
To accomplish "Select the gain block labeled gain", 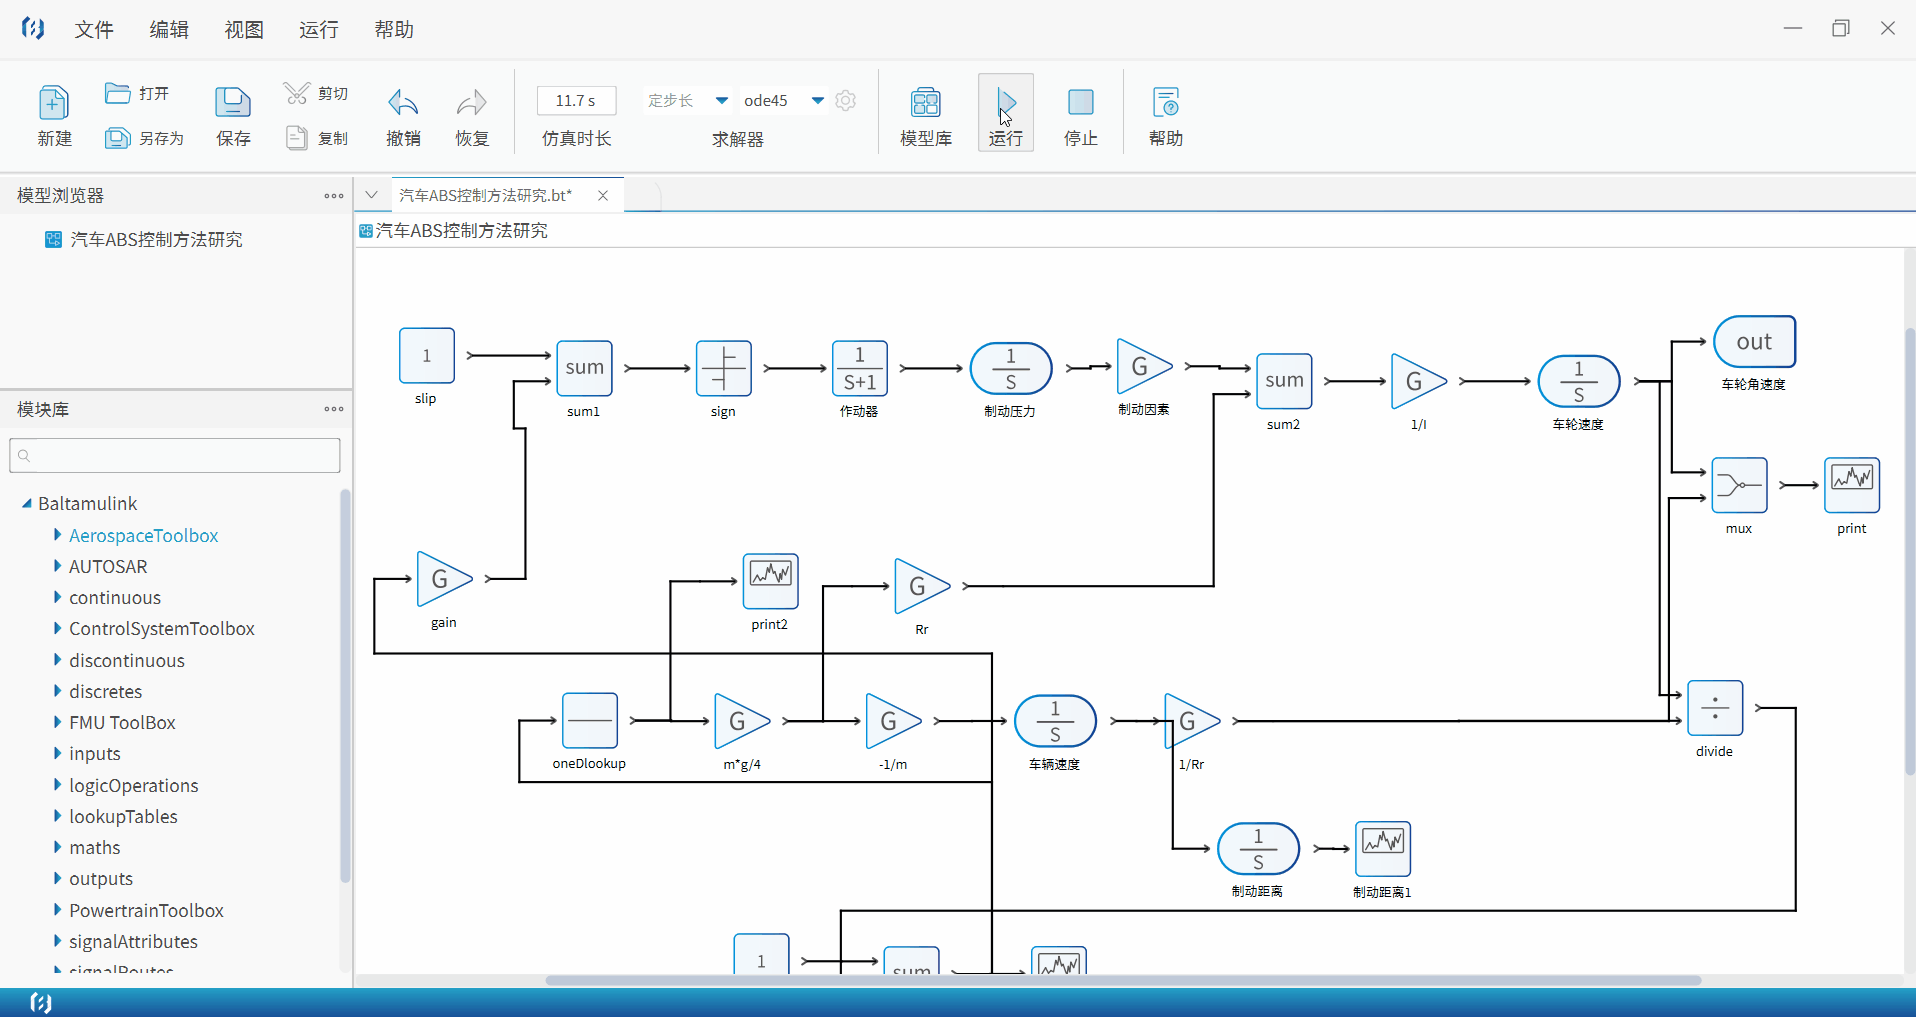I will pyautogui.click(x=444, y=578).
